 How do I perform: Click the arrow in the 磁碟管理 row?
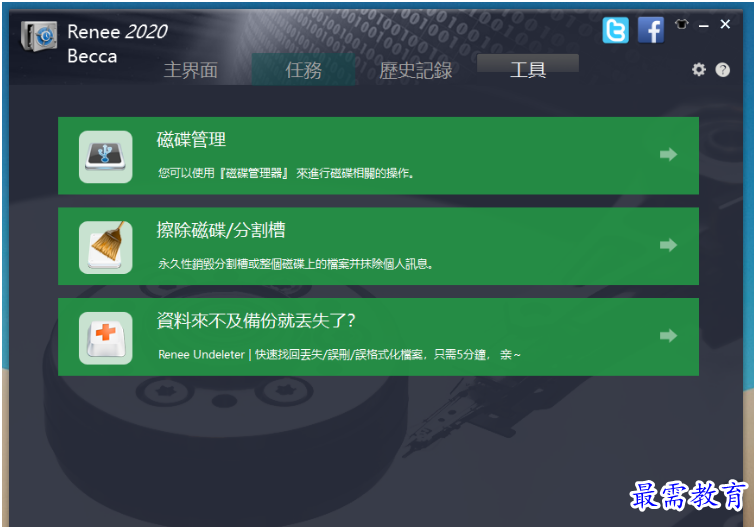pyautogui.click(x=668, y=154)
